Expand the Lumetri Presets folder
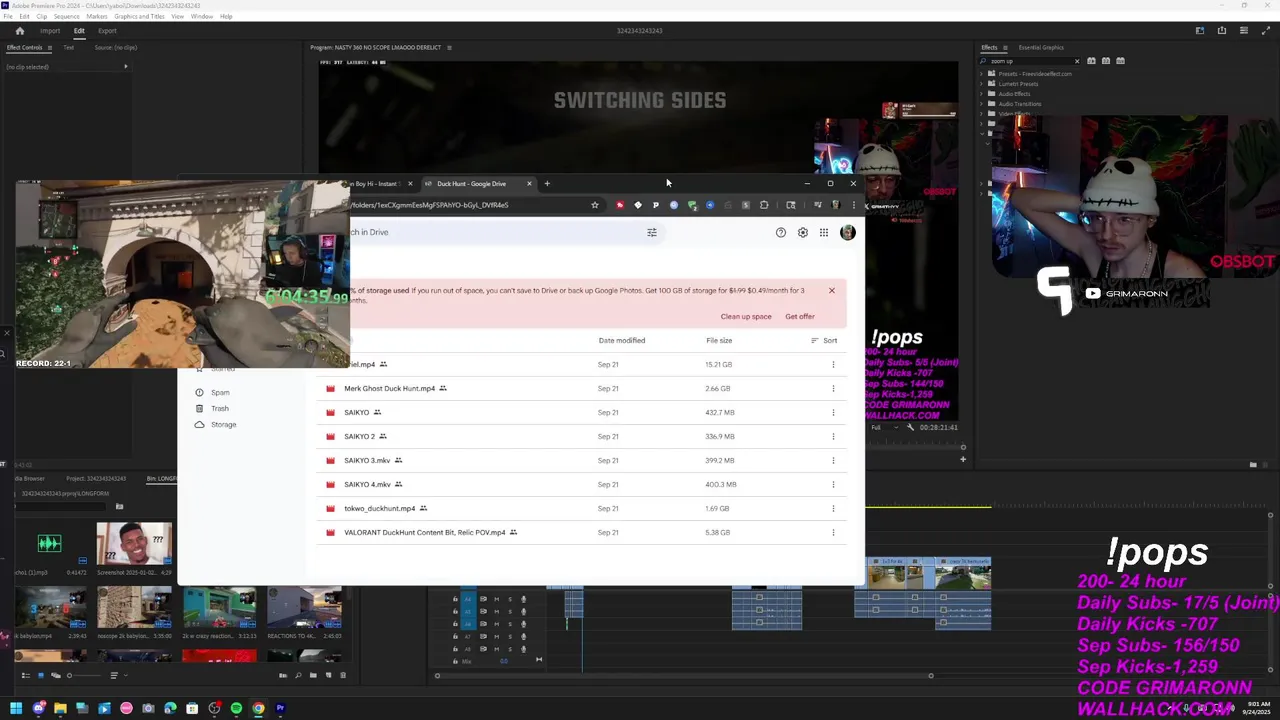Image resolution: width=1280 pixels, height=720 pixels. 981,84
